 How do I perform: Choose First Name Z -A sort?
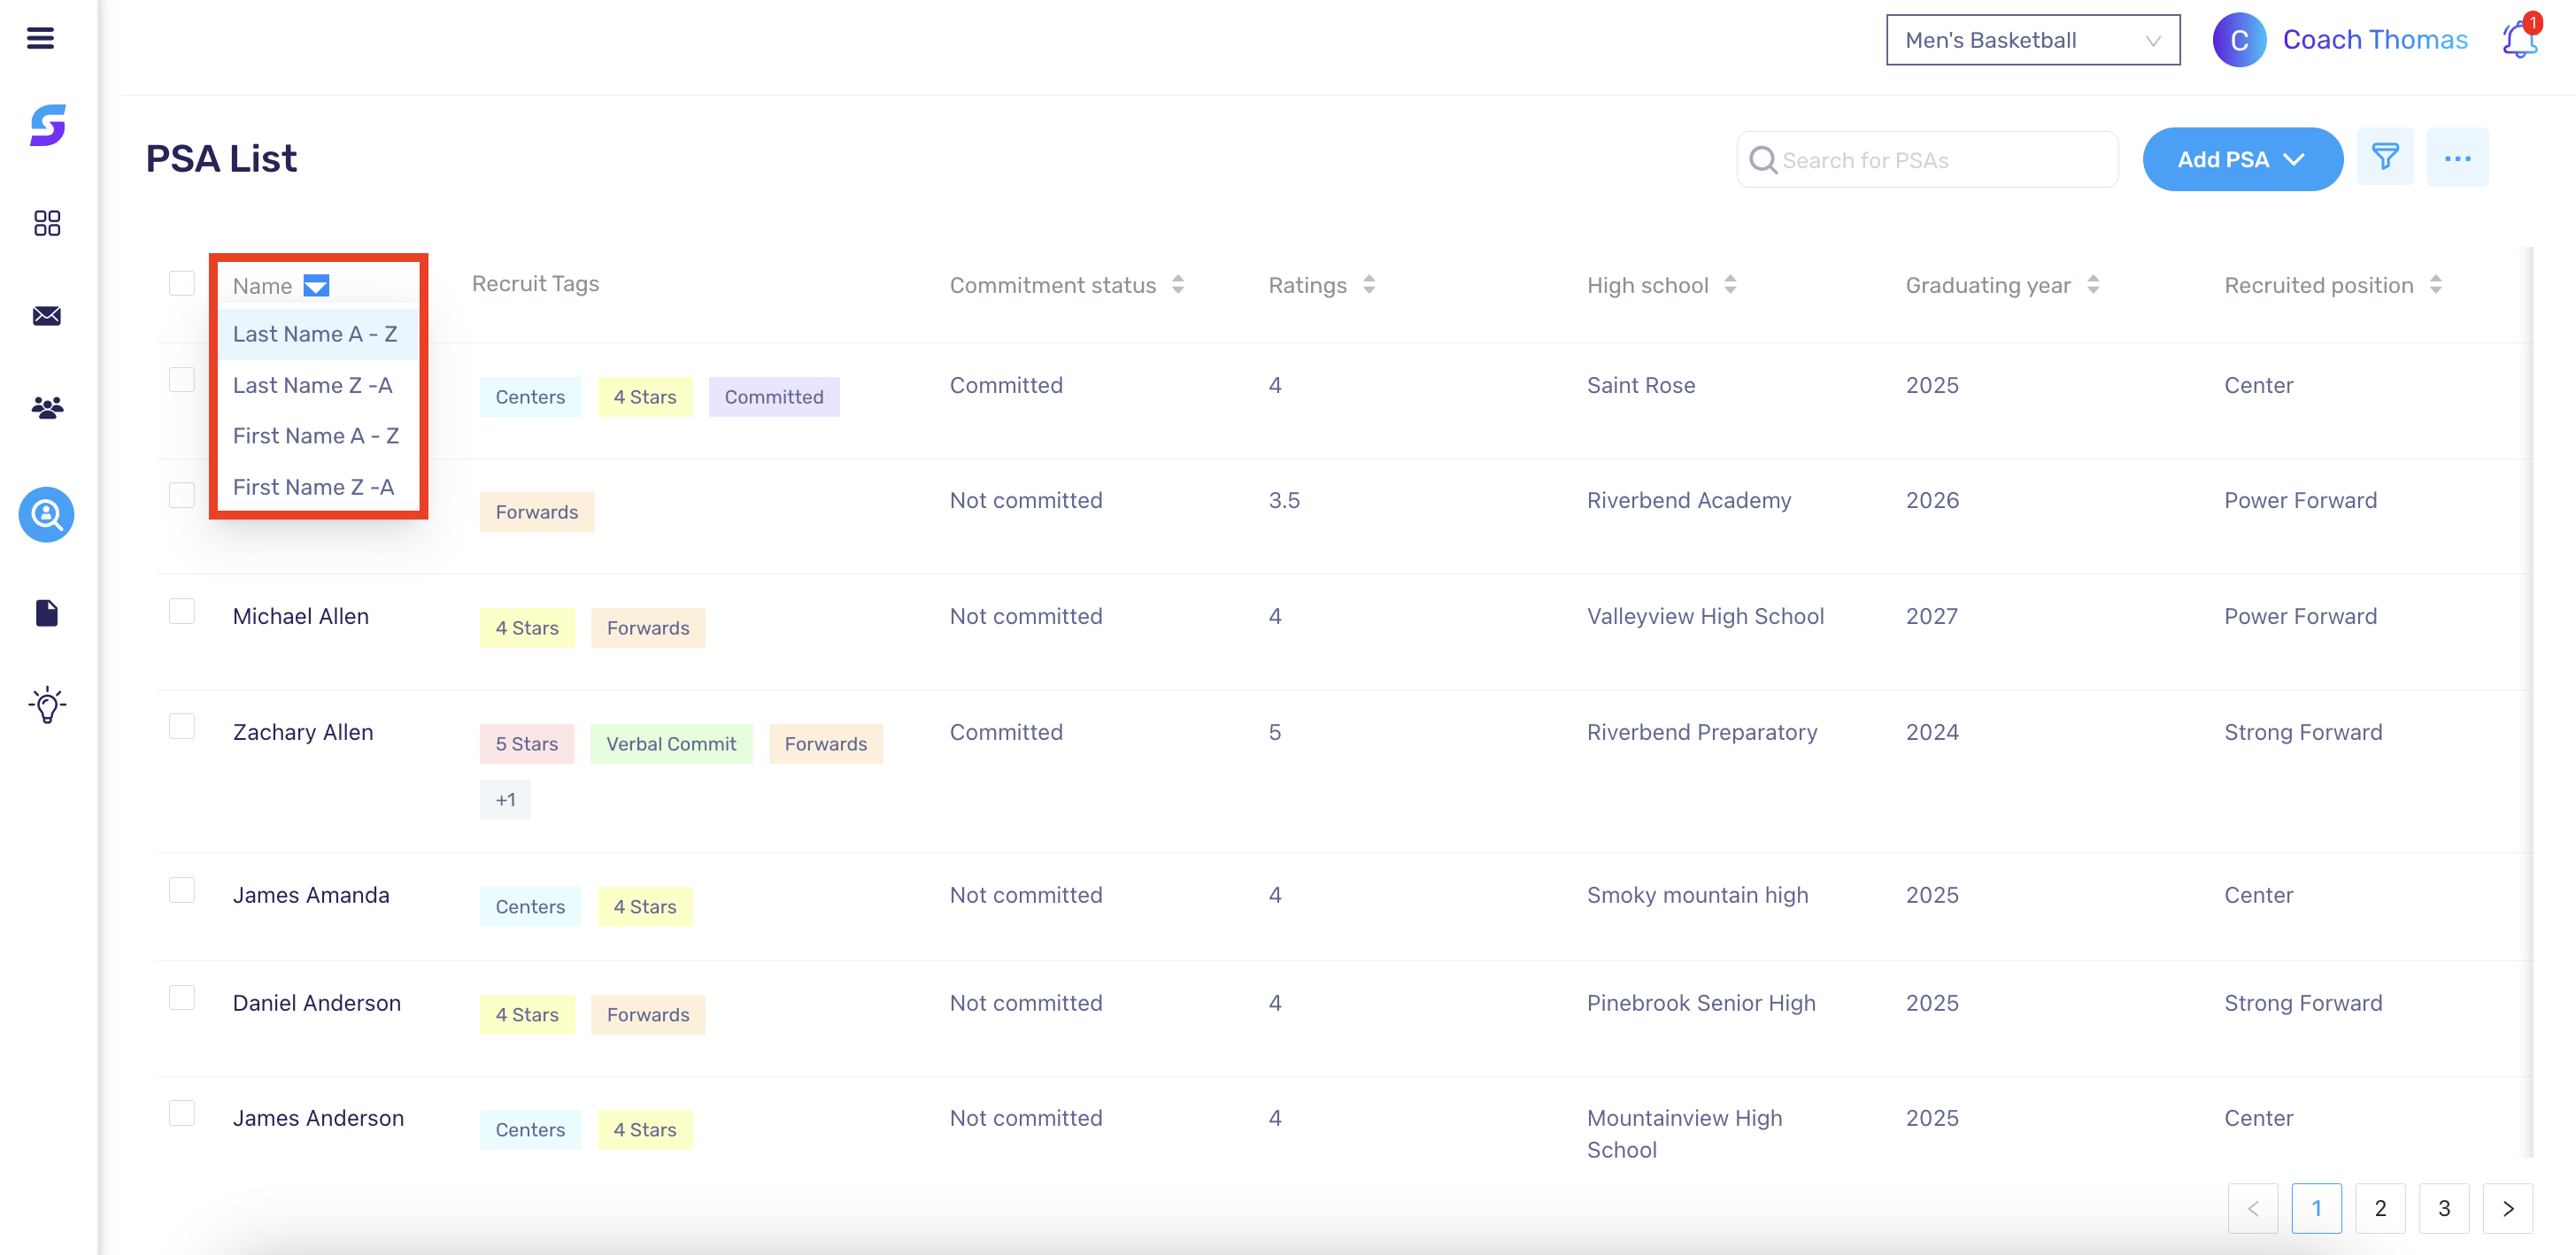click(x=316, y=487)
